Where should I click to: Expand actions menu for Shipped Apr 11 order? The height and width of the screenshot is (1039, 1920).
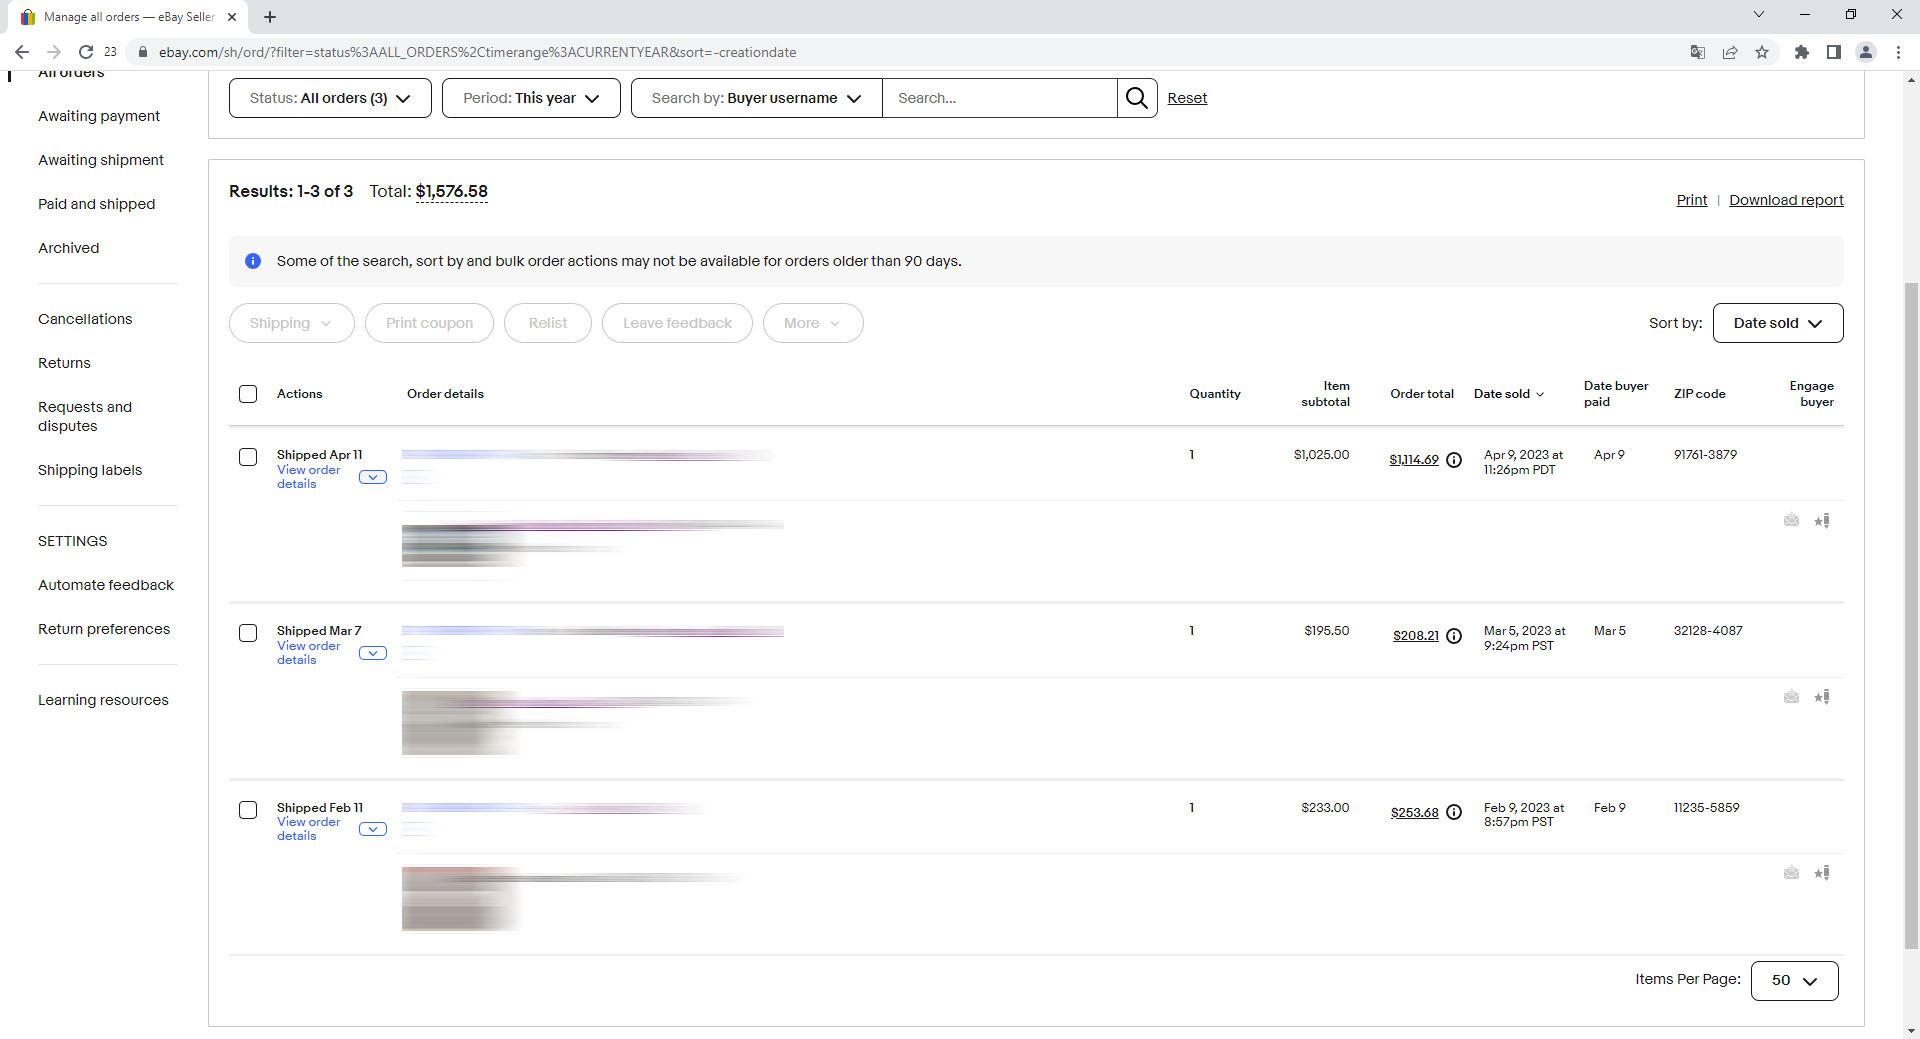[373, 477]
